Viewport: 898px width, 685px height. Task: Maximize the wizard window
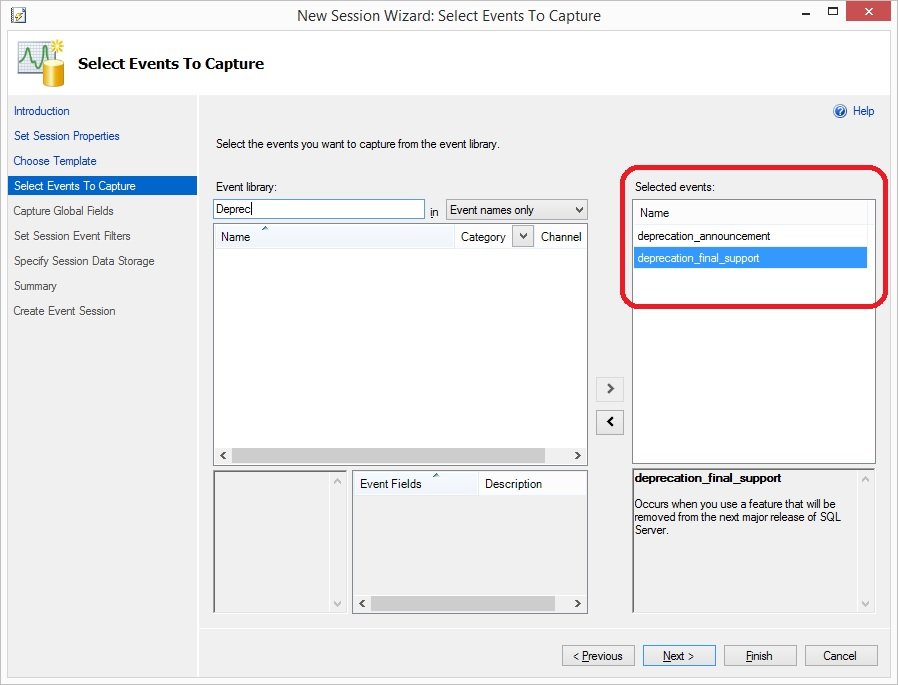(x=833, y=11)
